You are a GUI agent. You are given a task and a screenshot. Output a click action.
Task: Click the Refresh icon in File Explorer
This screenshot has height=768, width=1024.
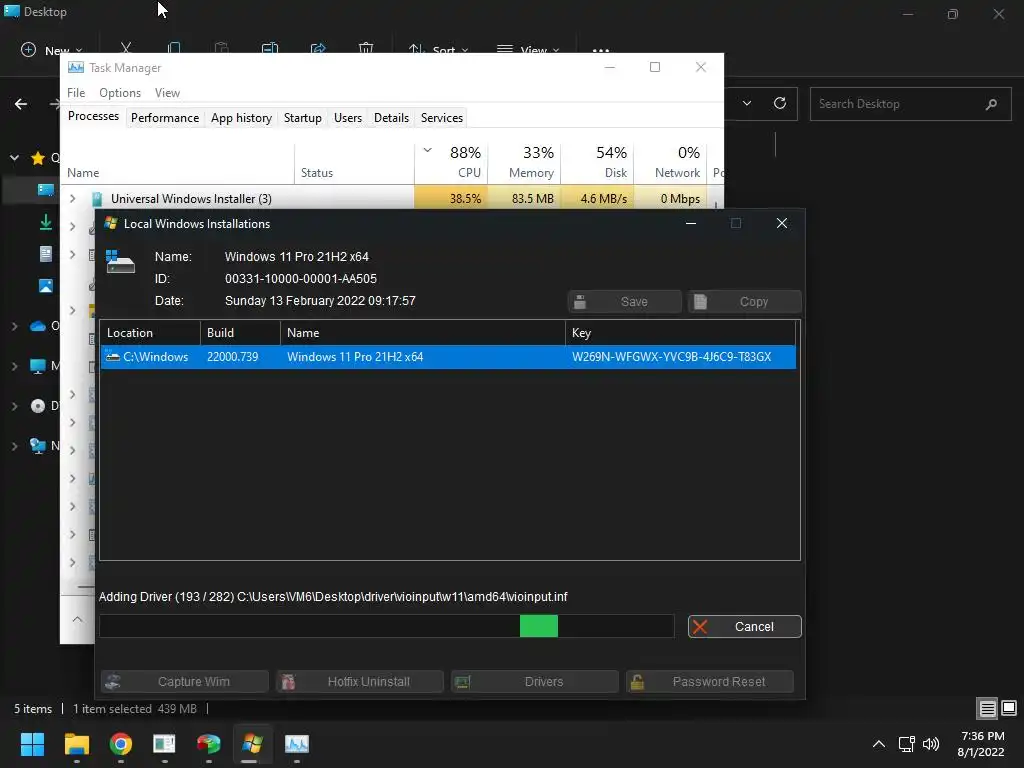[x=780, y=103]
